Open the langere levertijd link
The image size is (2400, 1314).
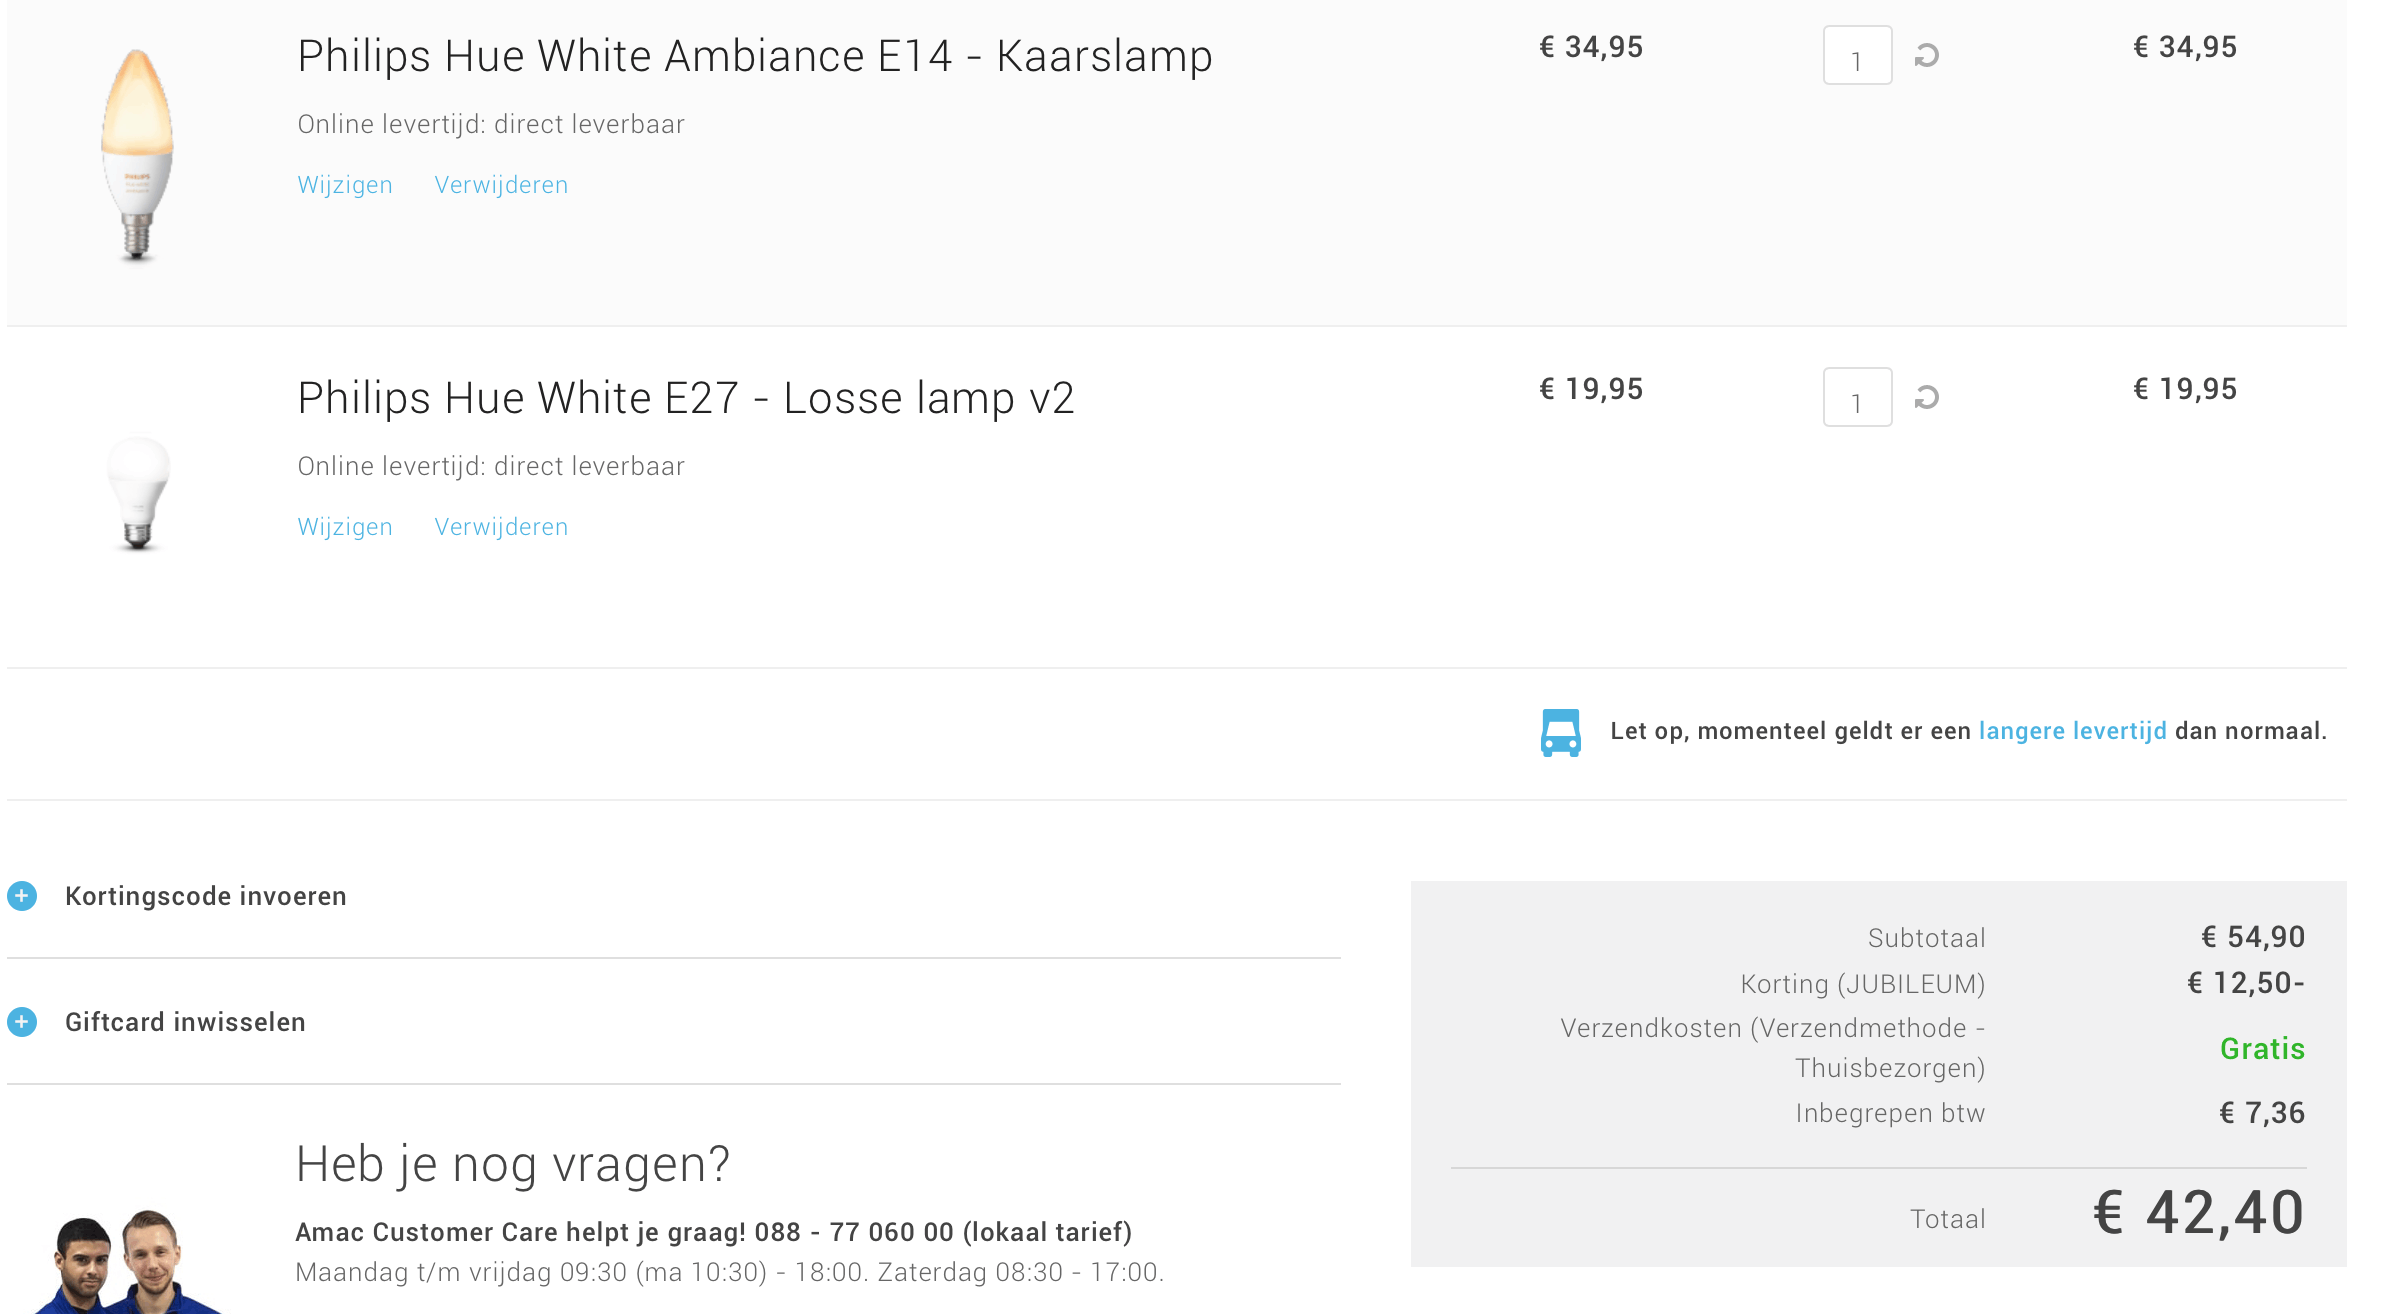2072,731
